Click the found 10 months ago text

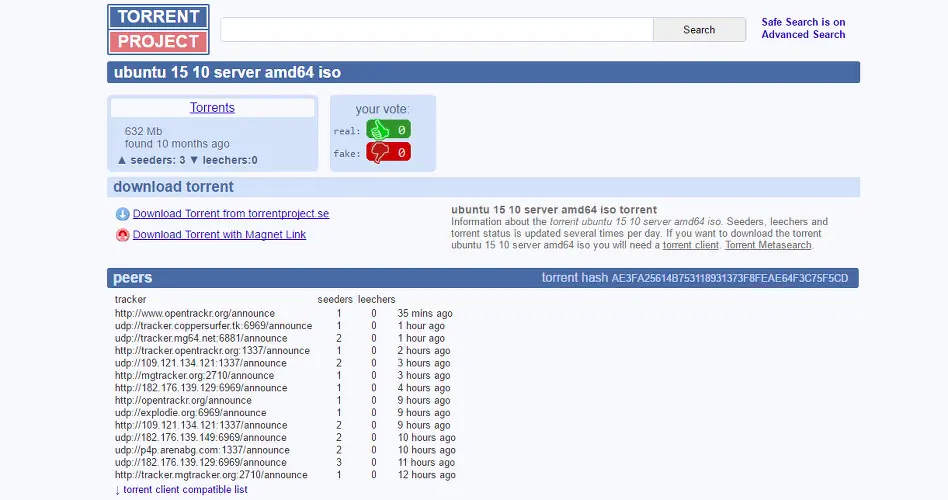pos(177,144)
